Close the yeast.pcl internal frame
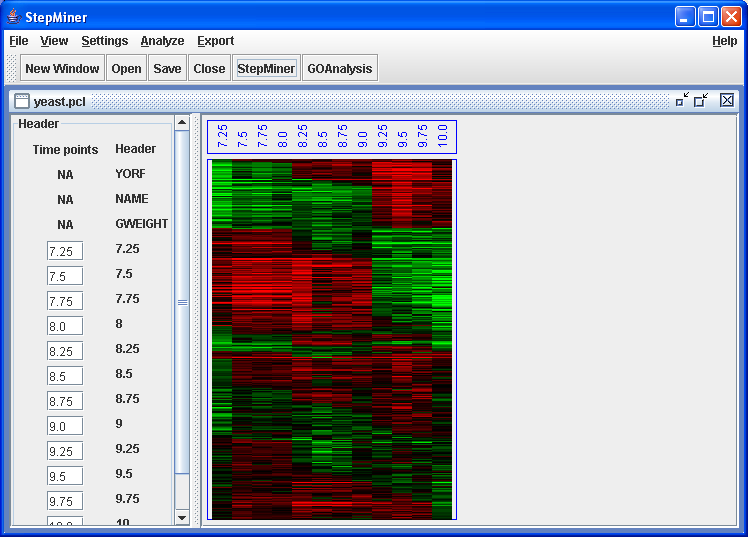The width and height of the screenshot is (748, 537). coord(727,100)
